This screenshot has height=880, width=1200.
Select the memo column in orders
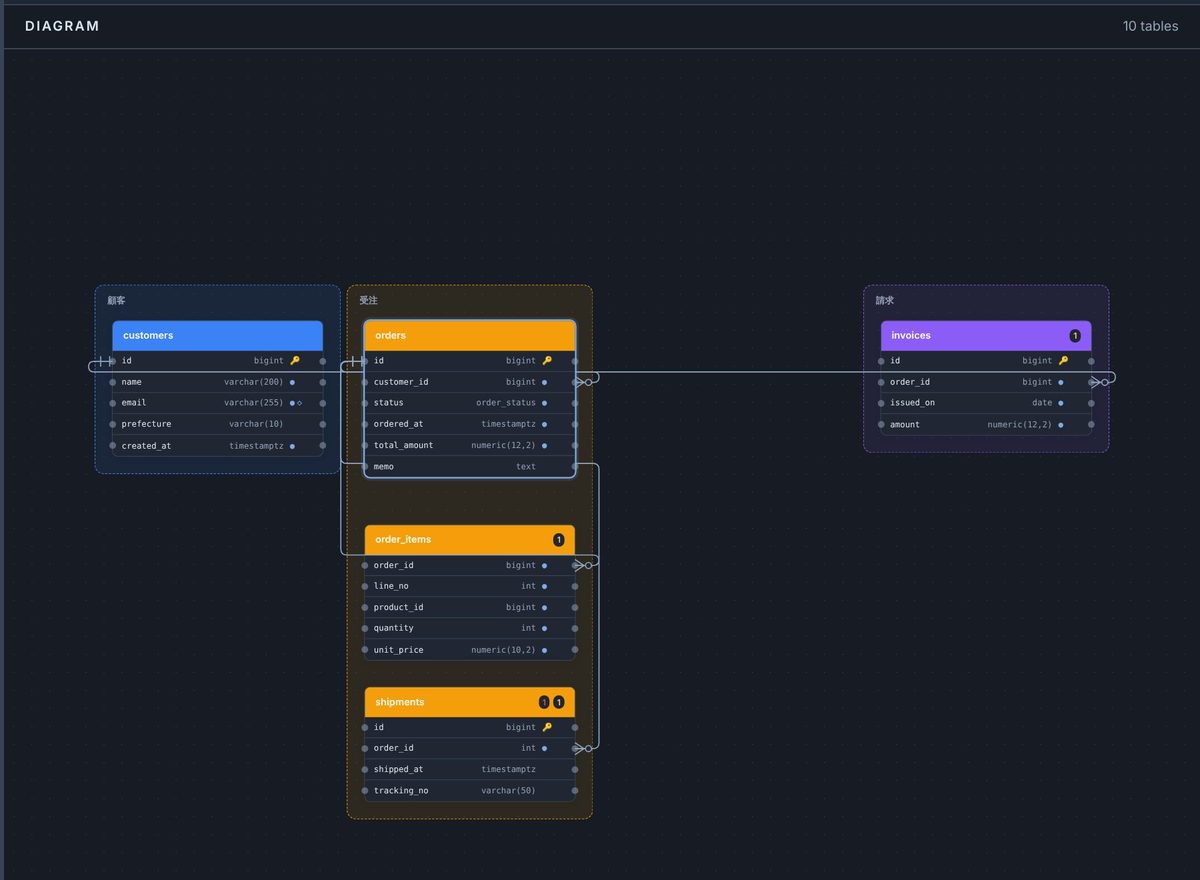(470, 467)
